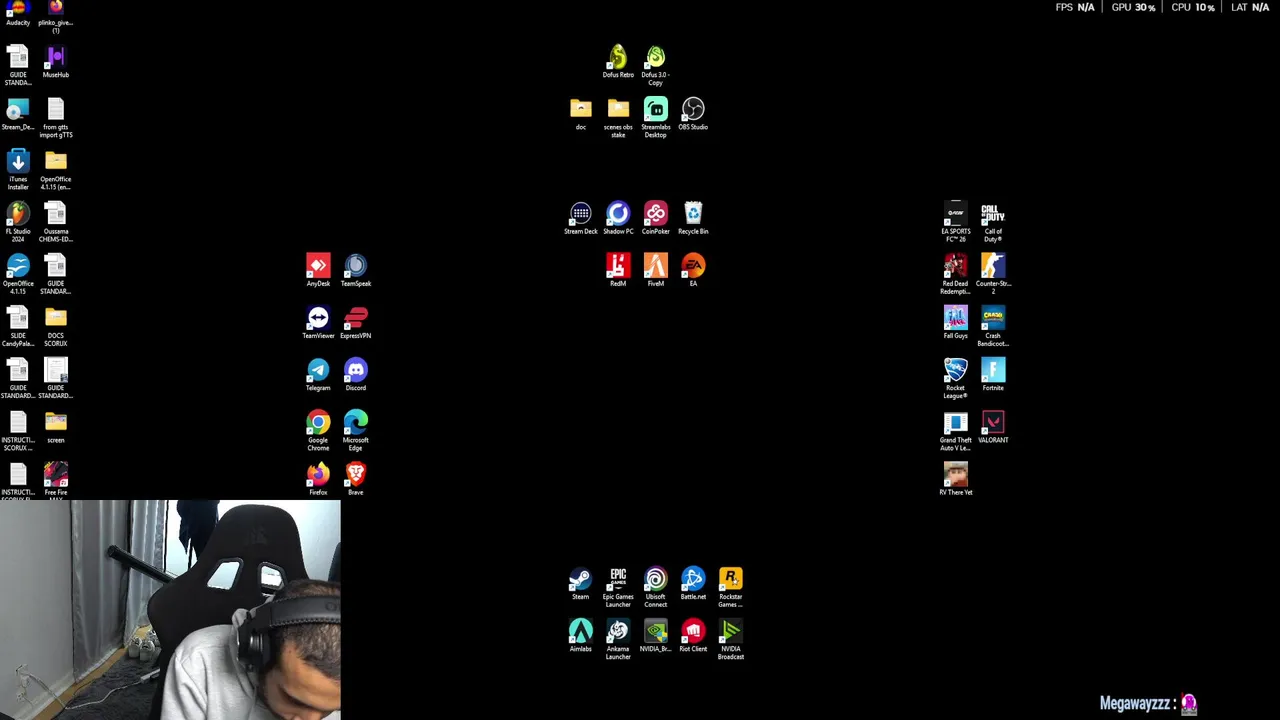The image size is (1280, 720).
Task: Select the Counter-Strike 2 icon
Action: 993,274
